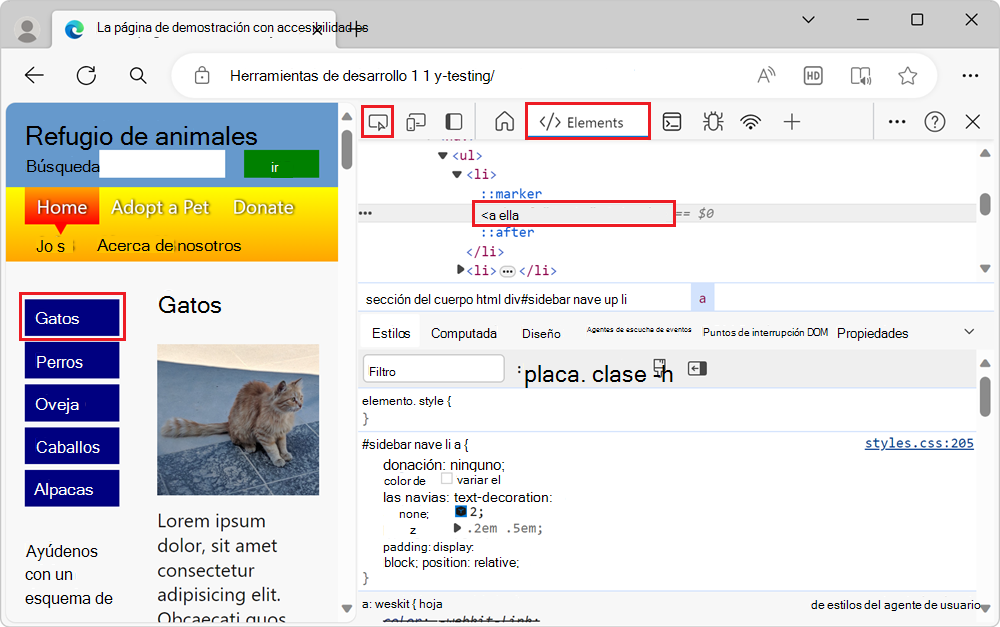
Task: Toggle computed styles sidebar icon
Action: (697, 368)
